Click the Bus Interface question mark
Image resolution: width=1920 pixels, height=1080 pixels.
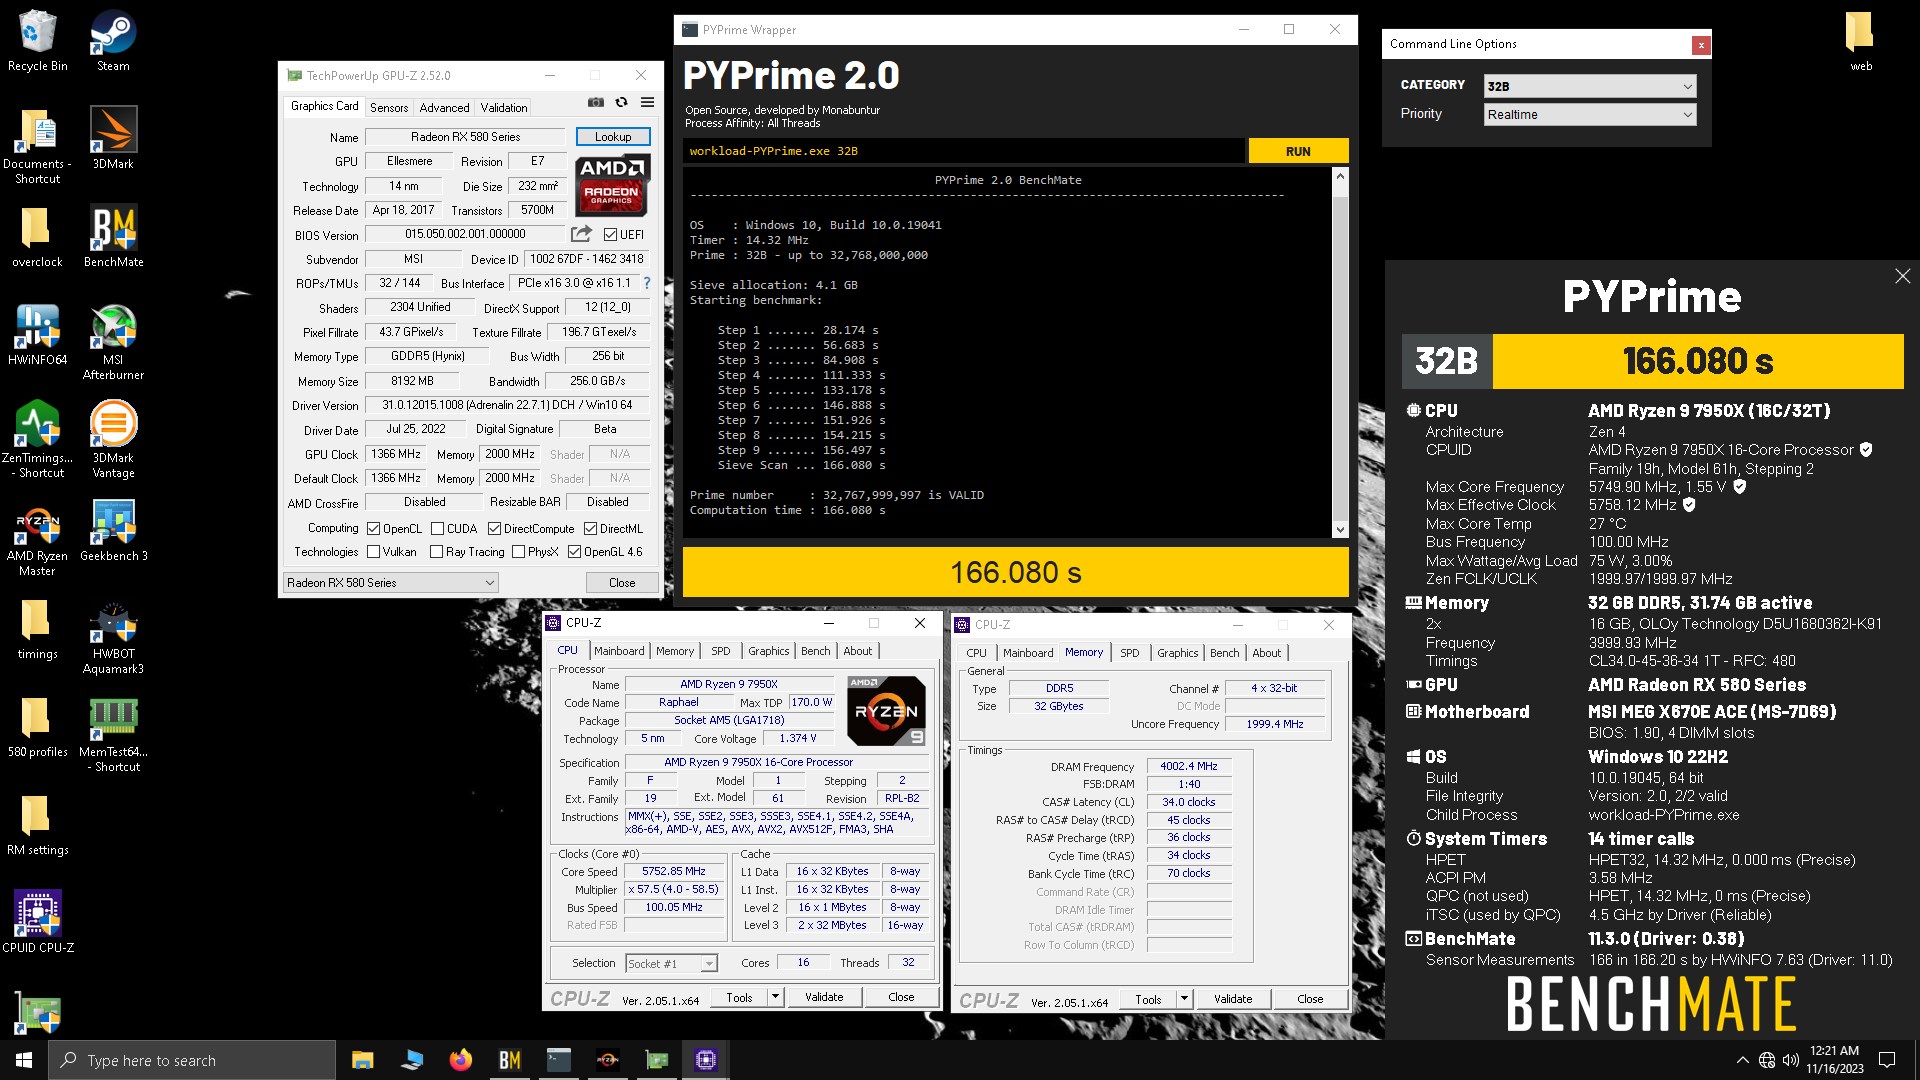646,283
